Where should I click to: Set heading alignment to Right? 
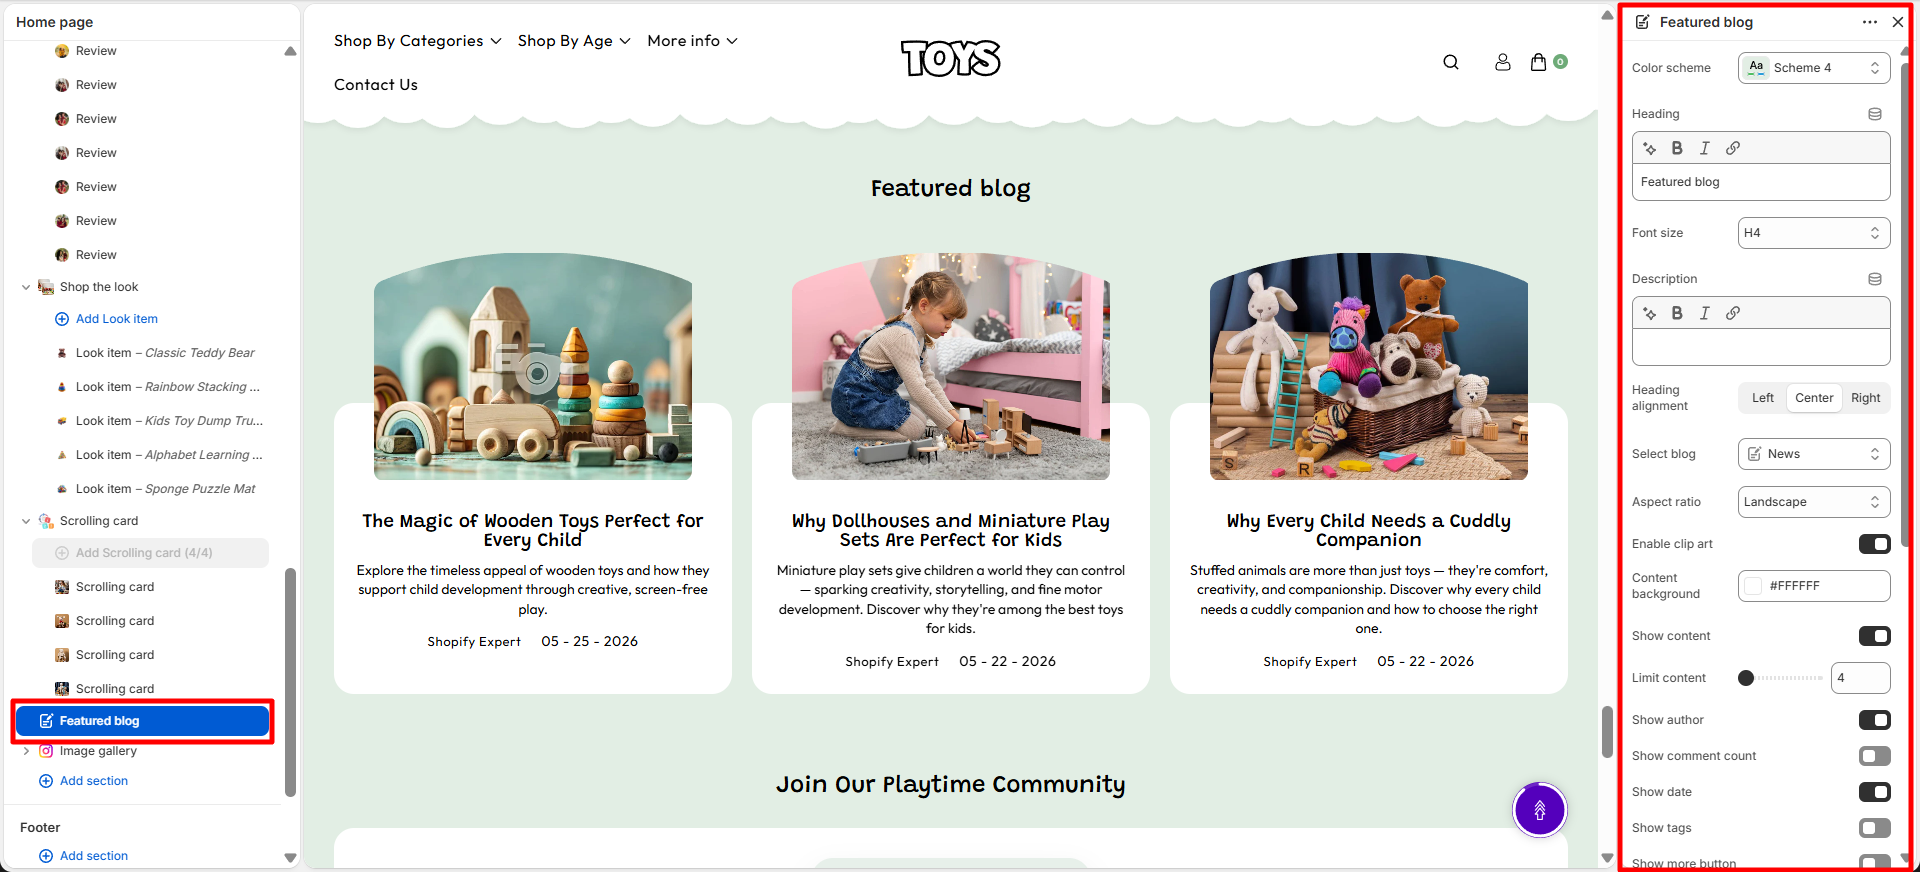tap(1866, 398)
